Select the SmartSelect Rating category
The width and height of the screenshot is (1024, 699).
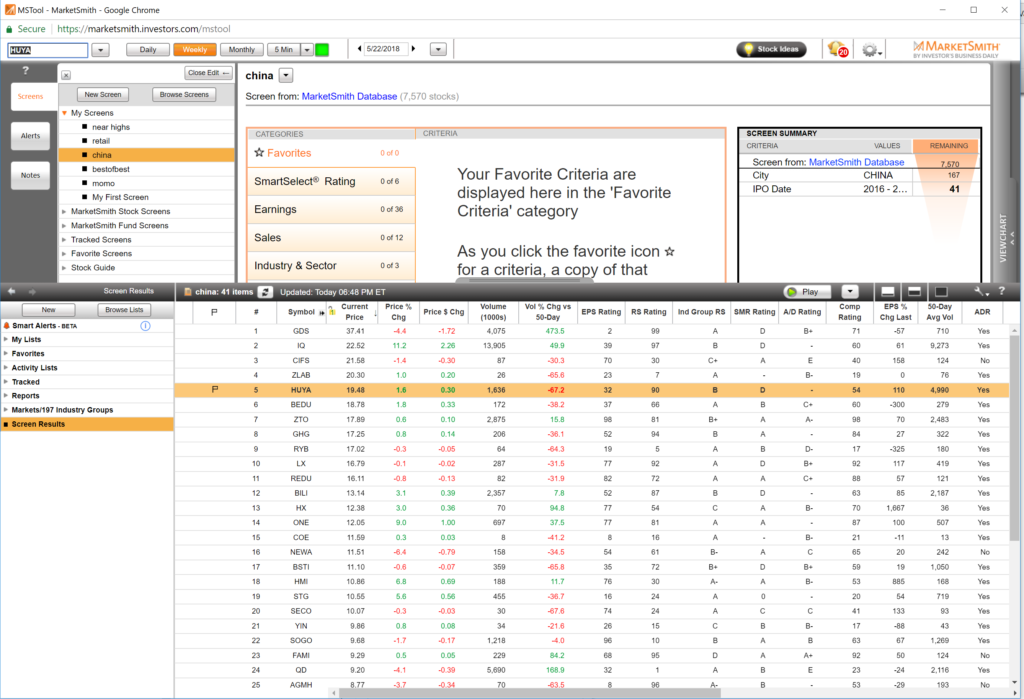[x=331, y=182]
